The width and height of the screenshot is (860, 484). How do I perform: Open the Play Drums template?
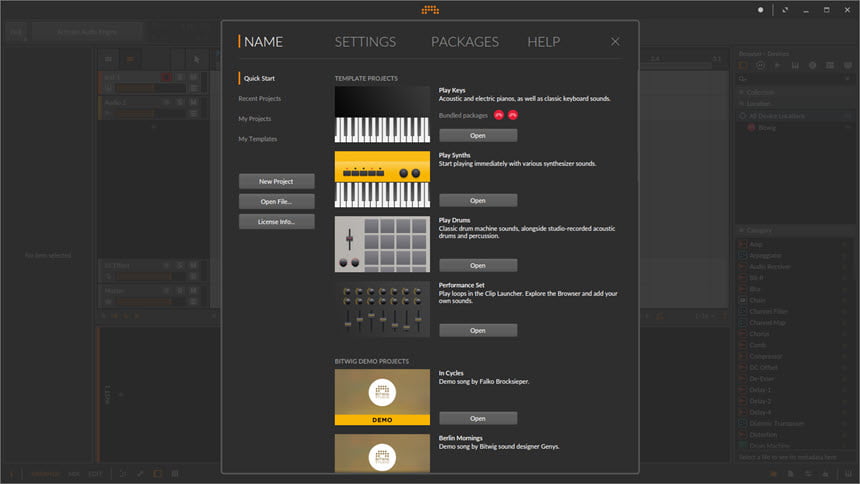click(478, 265)
